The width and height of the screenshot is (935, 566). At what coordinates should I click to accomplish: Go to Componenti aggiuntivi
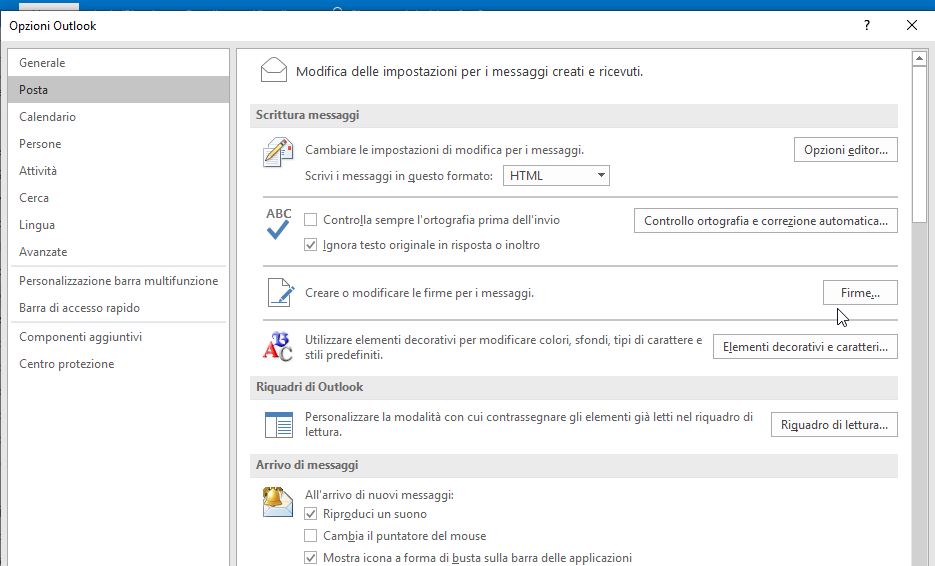pyautogui.click(x=119, y=337)
